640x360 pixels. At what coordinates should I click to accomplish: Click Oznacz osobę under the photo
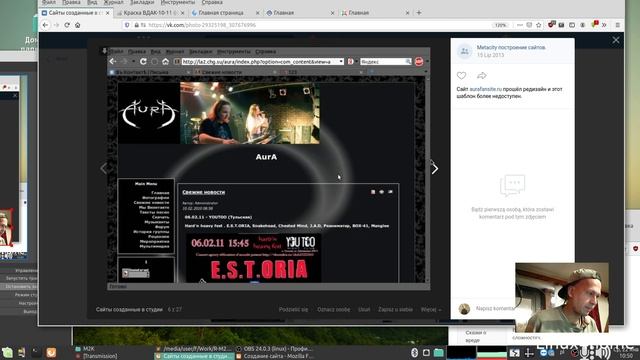(333, 309)
